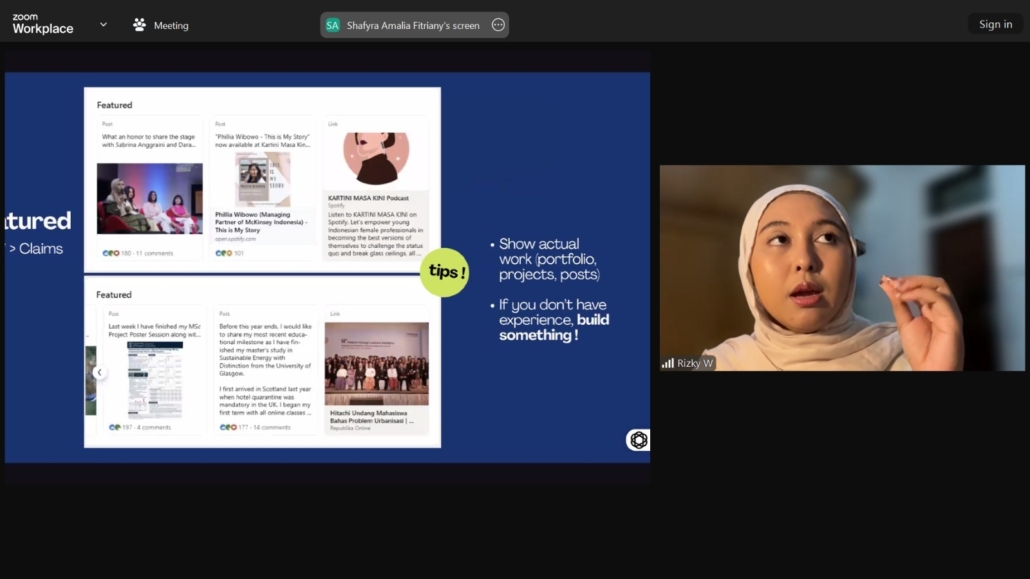Open the ellipsis more options for shared screen
The width and height of the screenshot is (1030, 579).
[x=498, y=25]
